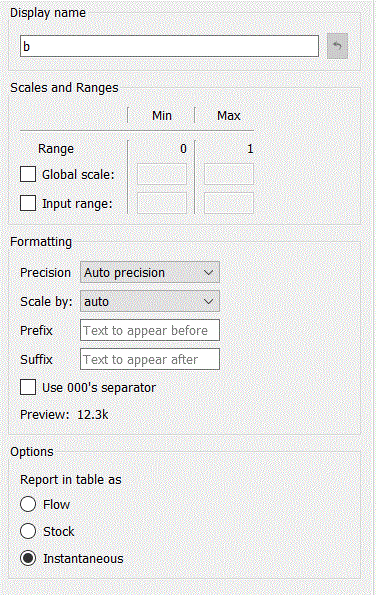Click the Global scale Min field

162,174
